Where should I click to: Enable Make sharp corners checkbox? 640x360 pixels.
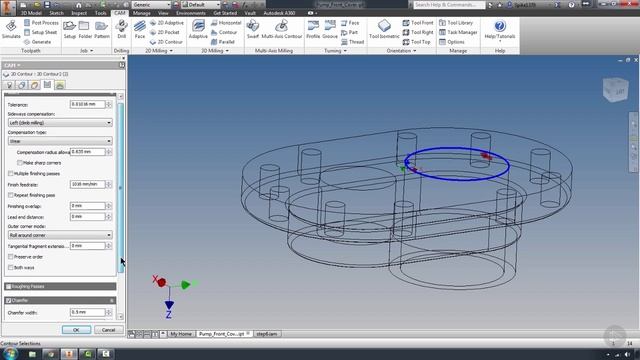click(20, 162)
